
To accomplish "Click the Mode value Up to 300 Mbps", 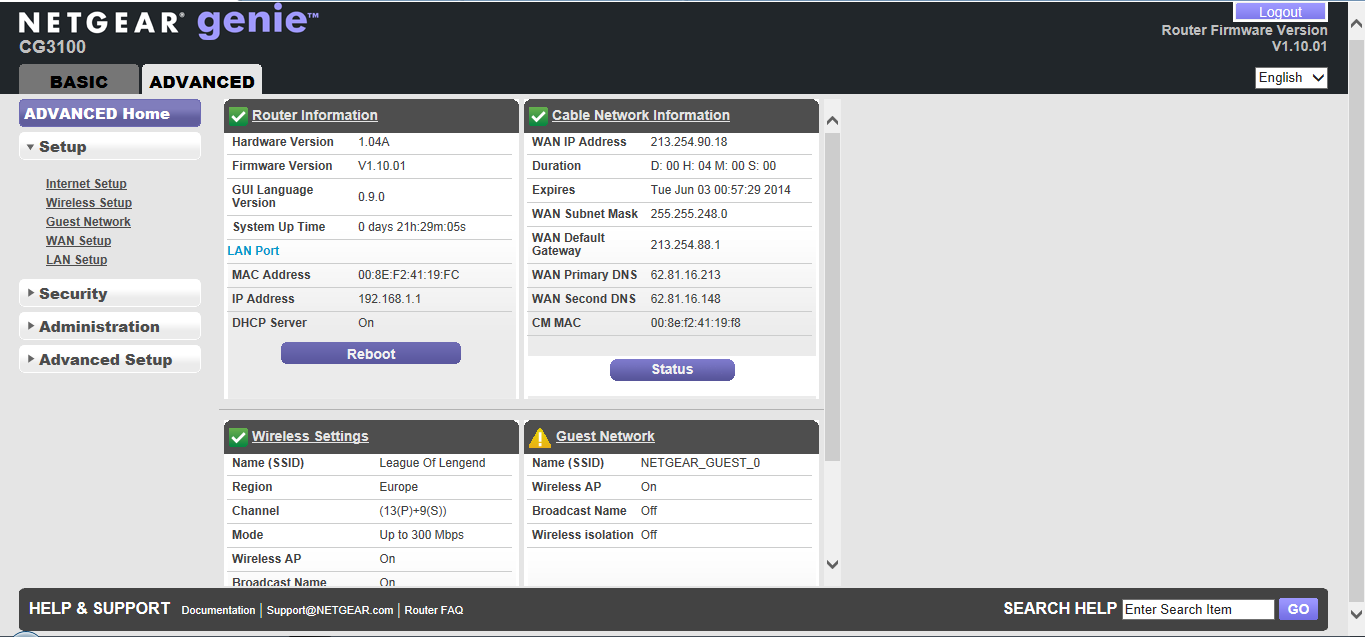I will pyautogui.click(x=422, y=535).
